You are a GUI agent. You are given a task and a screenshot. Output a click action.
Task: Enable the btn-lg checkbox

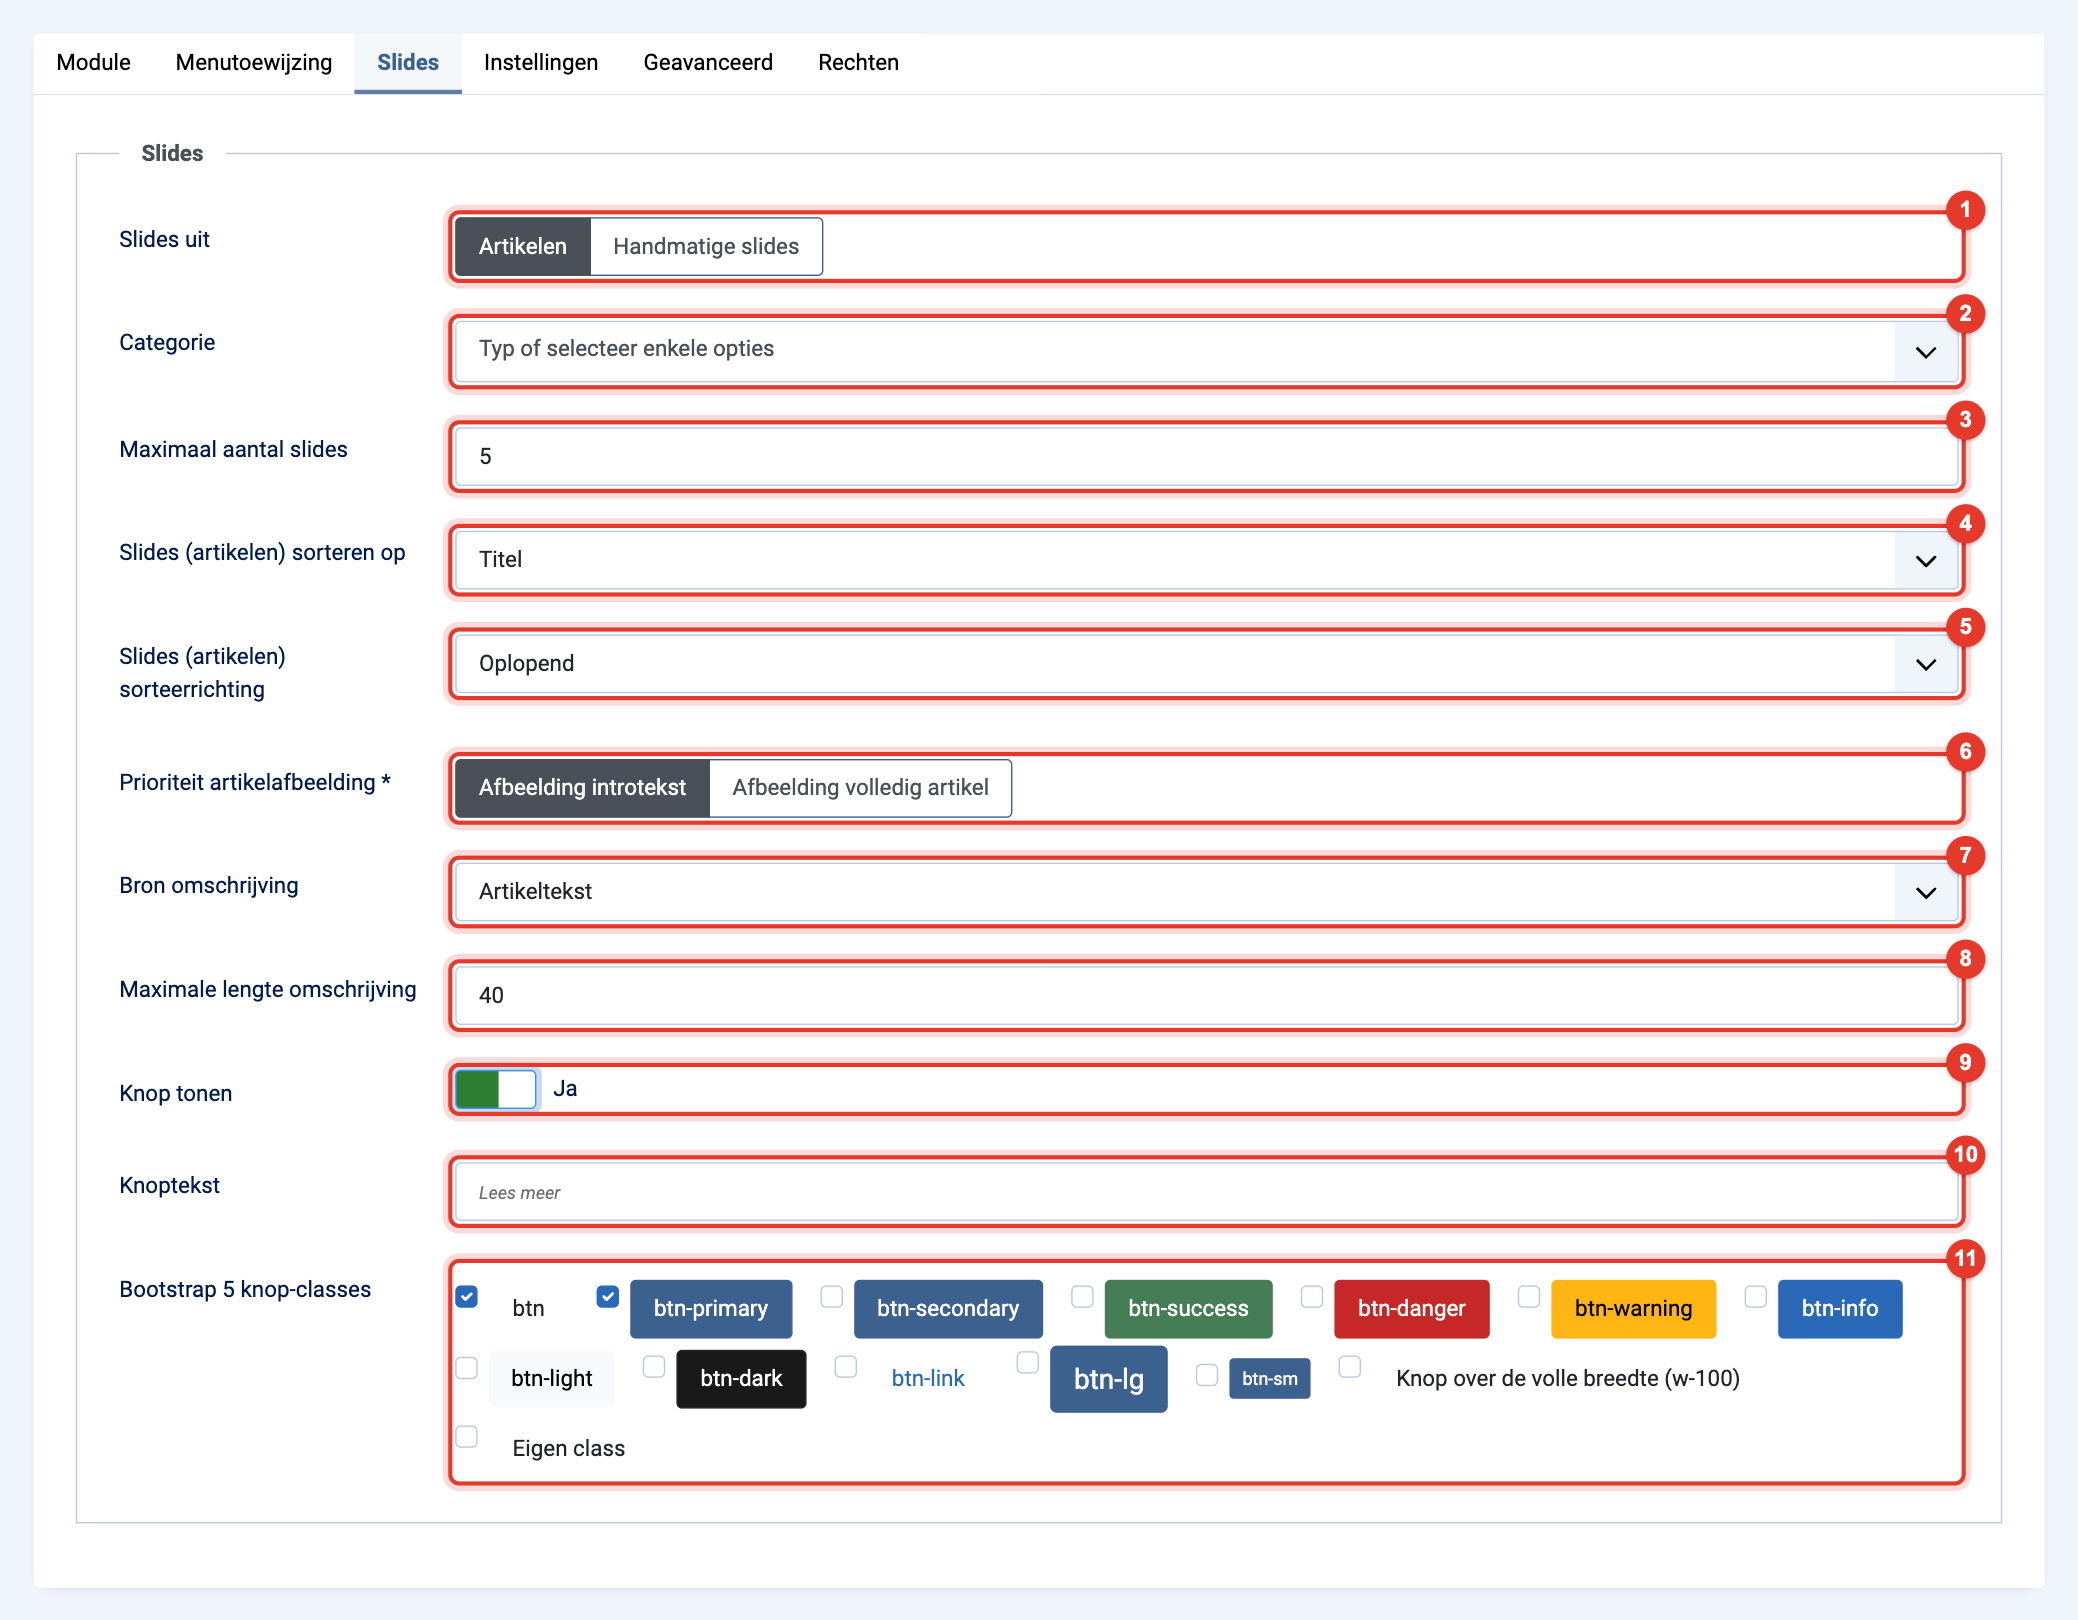[x=1028, y=1363]
